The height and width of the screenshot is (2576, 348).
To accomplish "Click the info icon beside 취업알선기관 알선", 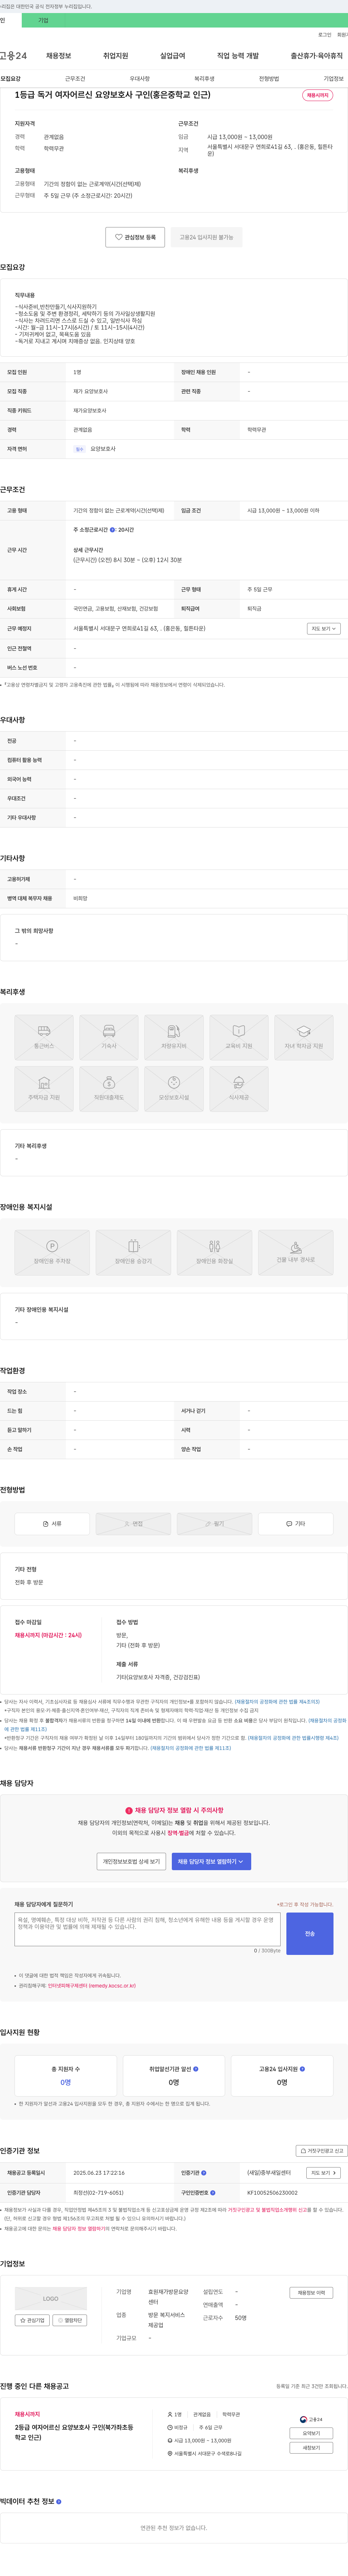I will [196, 2069].
